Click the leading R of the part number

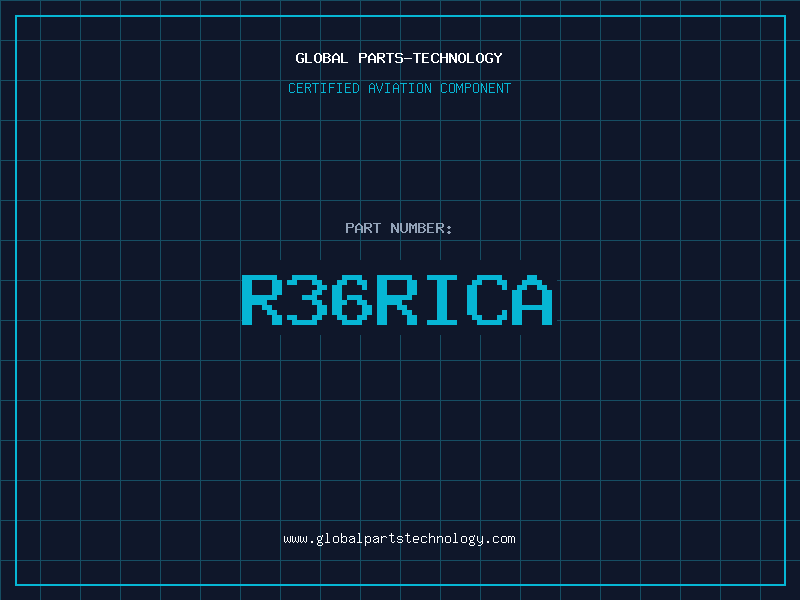pyautogui.click(x=262, y=300)
